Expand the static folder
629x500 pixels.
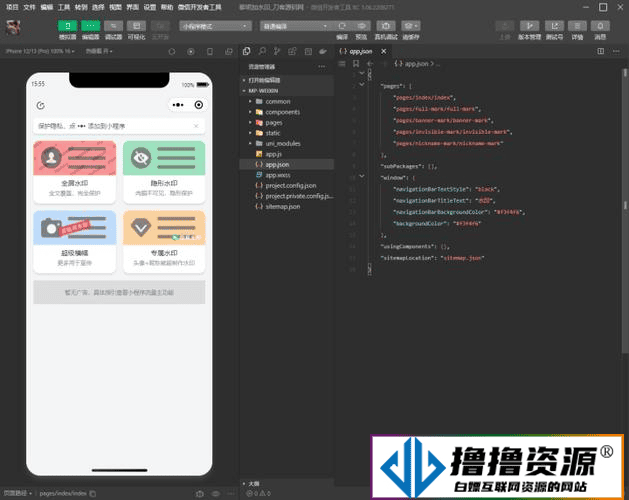coord(287,133)
